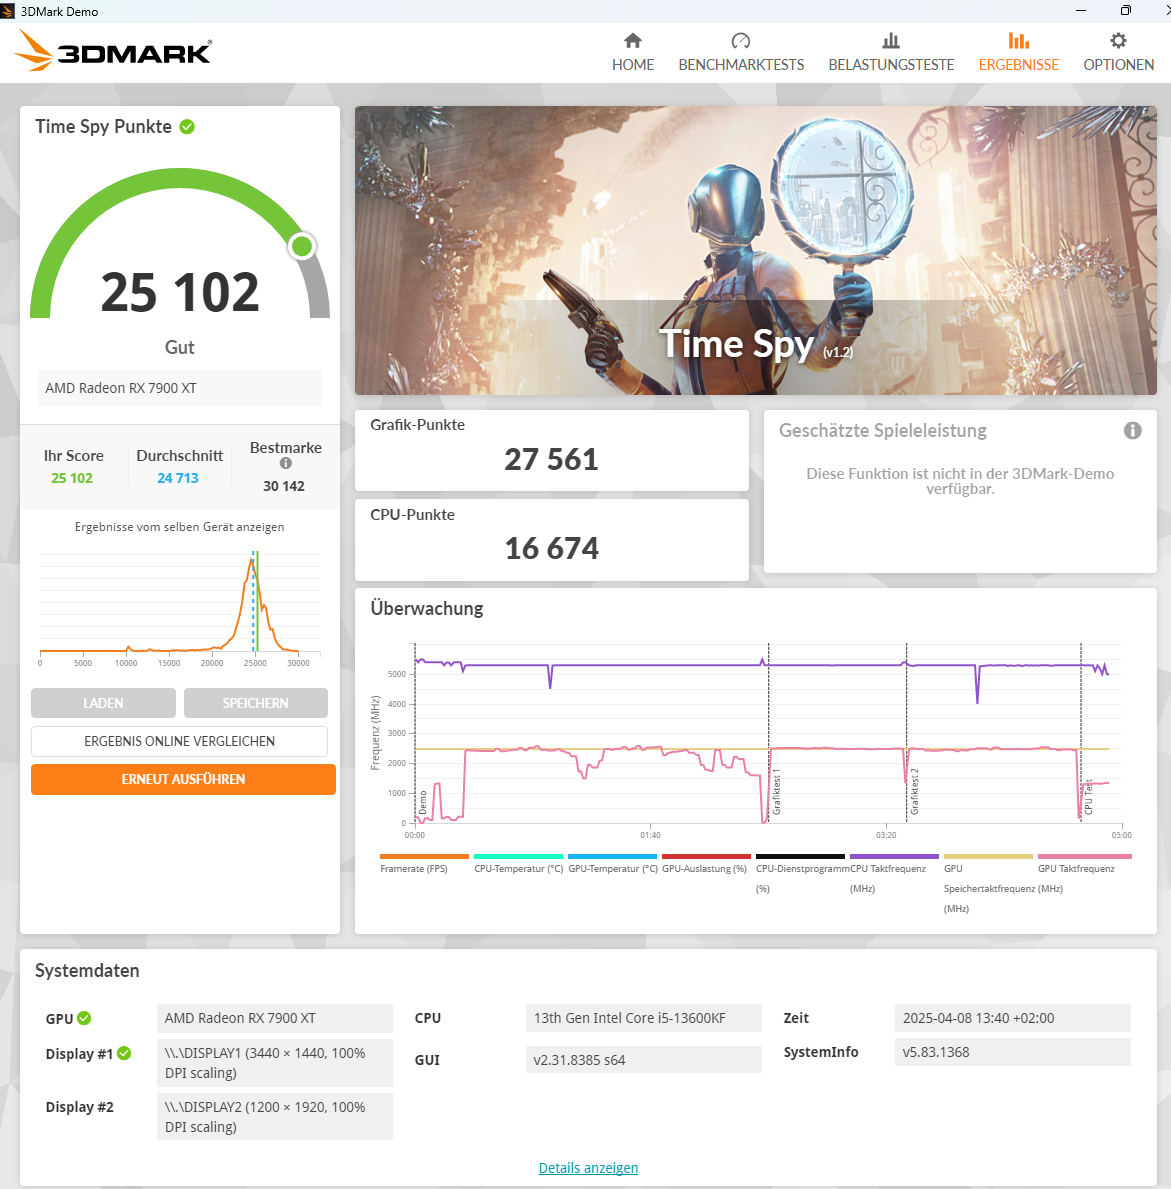Click the SPEICHERN button

tap(256, 703)
